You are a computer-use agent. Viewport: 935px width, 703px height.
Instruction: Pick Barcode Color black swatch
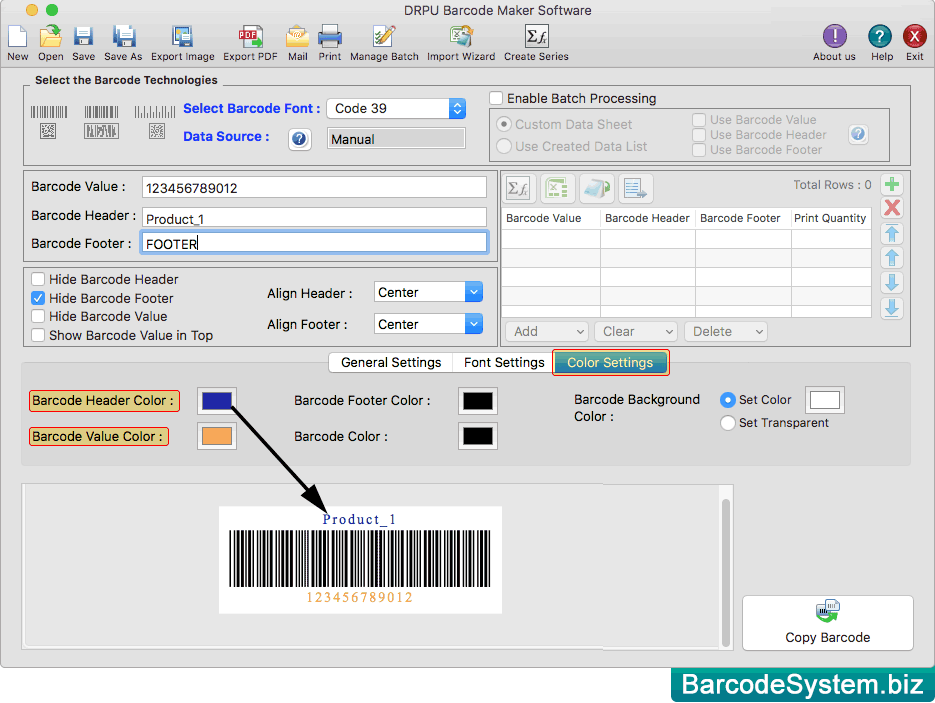[478, 436]
